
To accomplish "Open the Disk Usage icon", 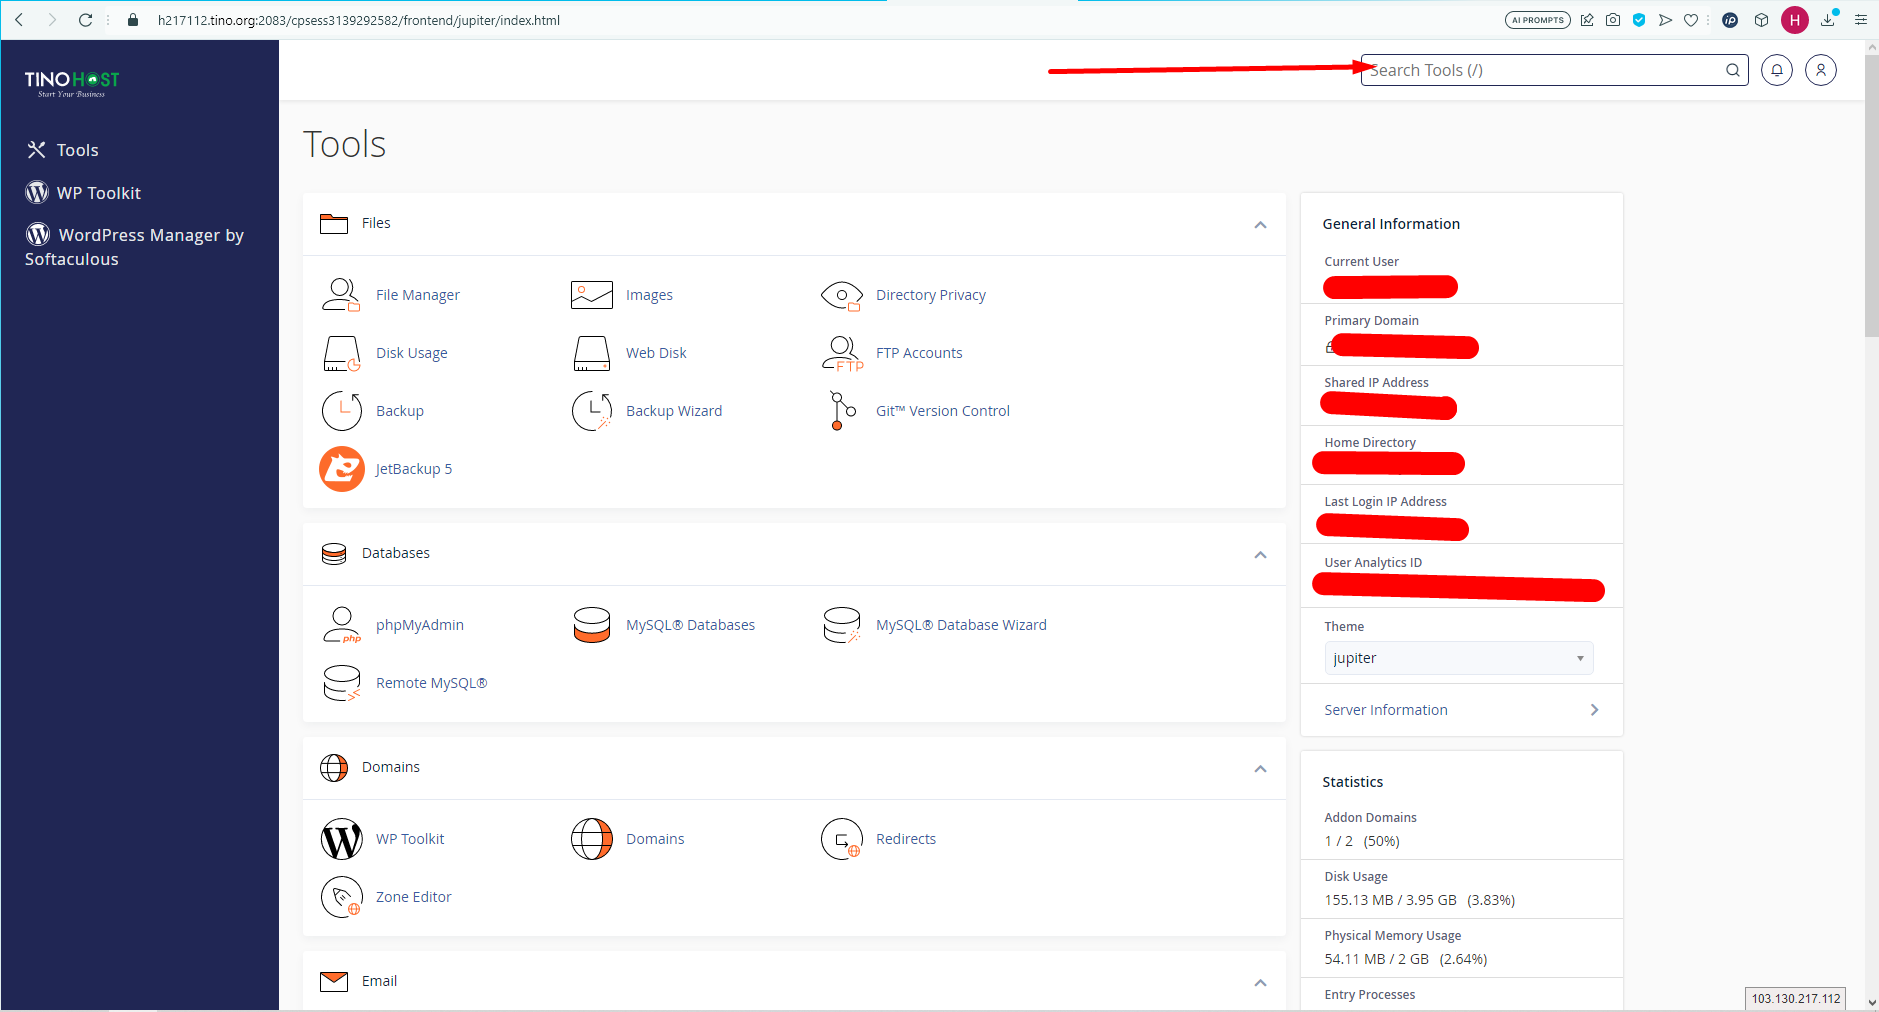I will pos(341,353).
